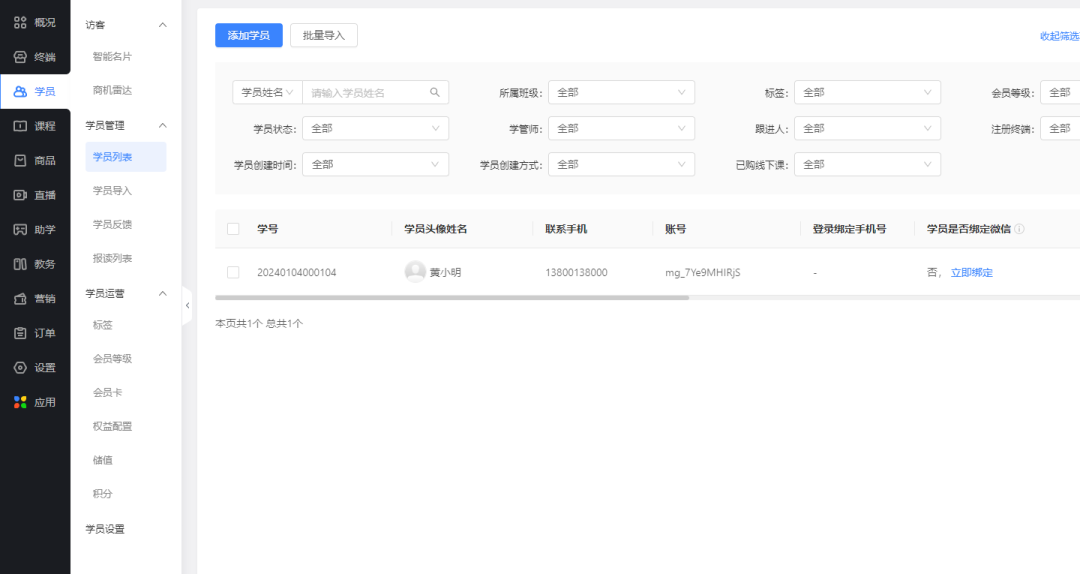Select the 学员 students icon in sidebar

click(x=20, y=92)
